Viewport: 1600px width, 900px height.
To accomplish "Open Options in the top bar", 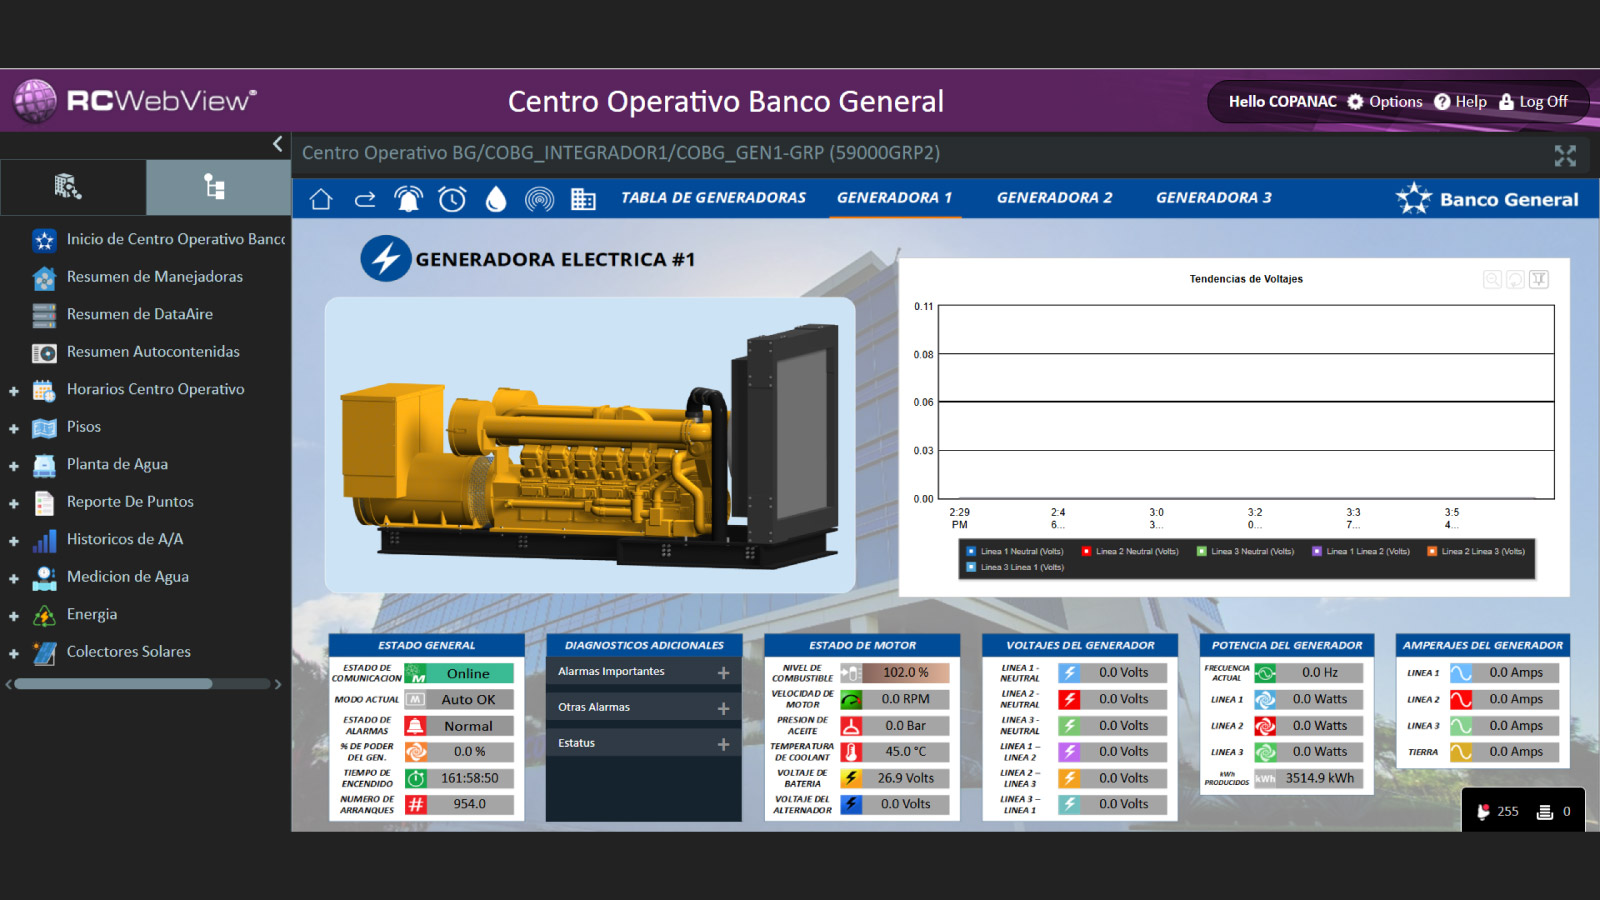I will point(1385,101).
